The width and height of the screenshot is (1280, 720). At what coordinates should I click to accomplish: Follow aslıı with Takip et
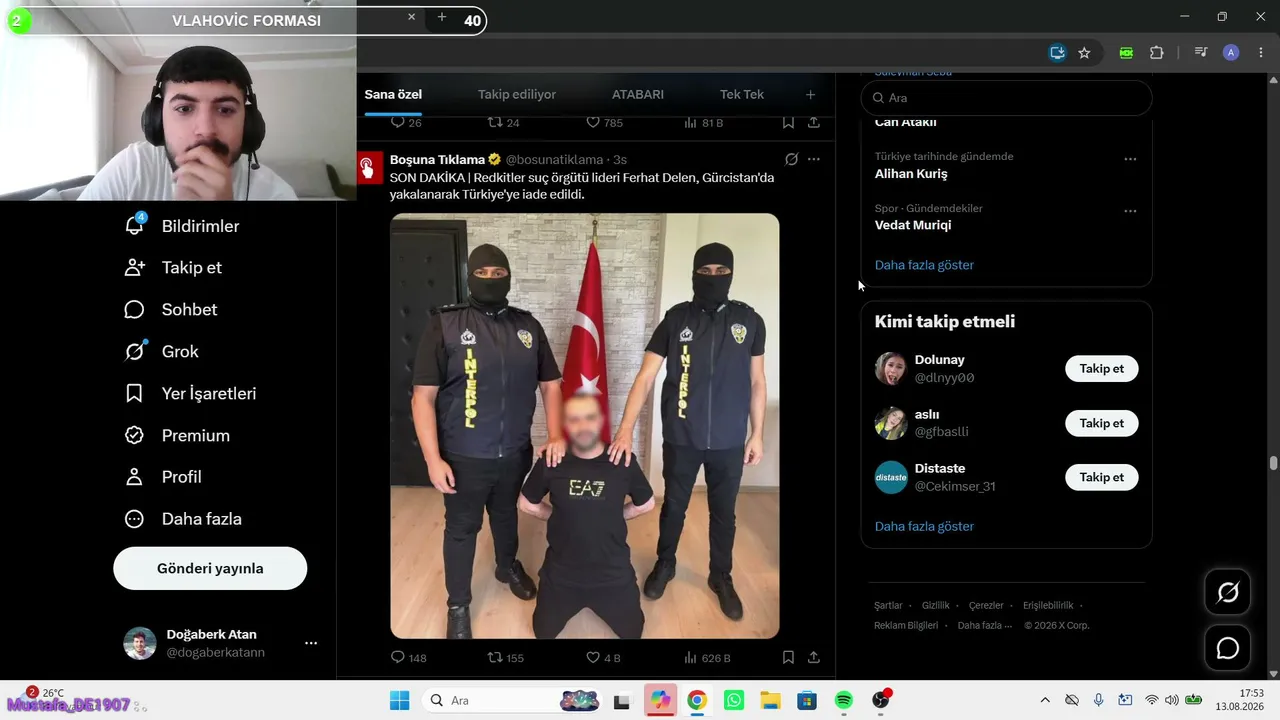click(1102, 423)
